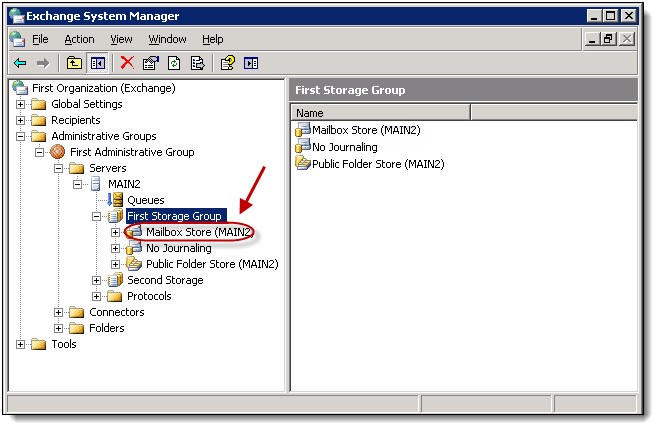
Task: Click the Refresh toolbar icon
Action: [174, 64]
